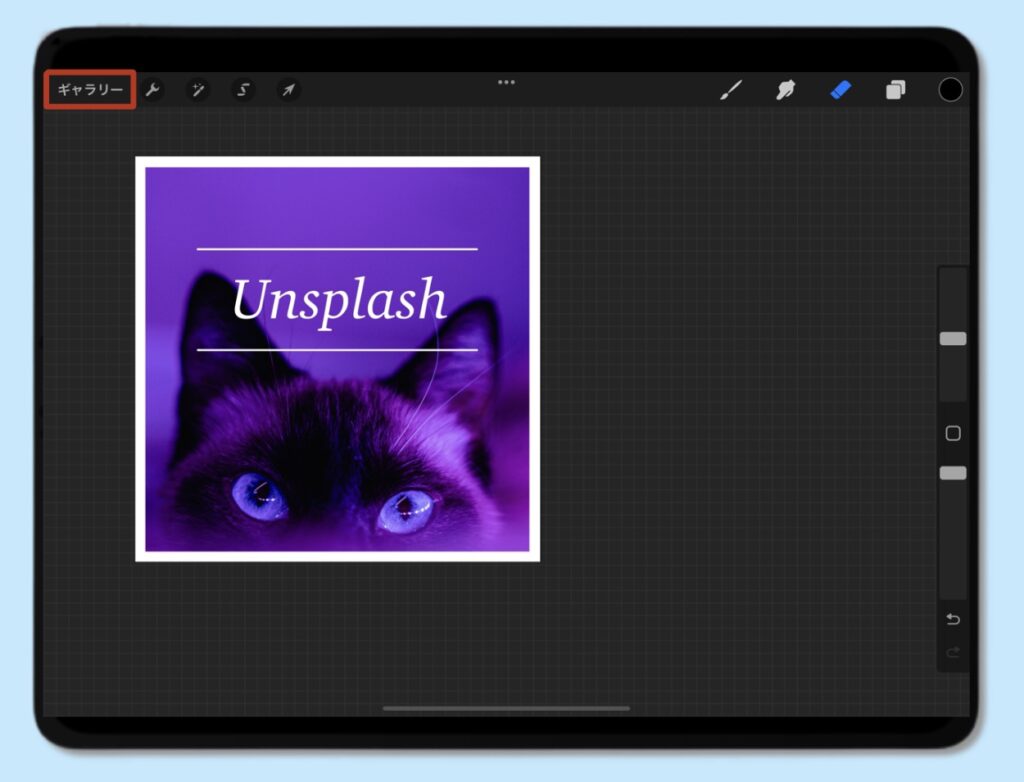Click the brush size slider handle
The width and height of the screenshot is (1024, 782).
coord(953,338)
